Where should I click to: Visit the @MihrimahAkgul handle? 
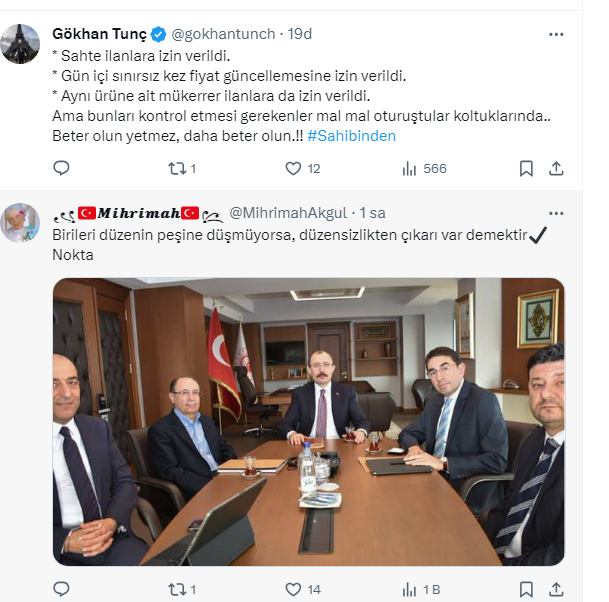[288, 213]
